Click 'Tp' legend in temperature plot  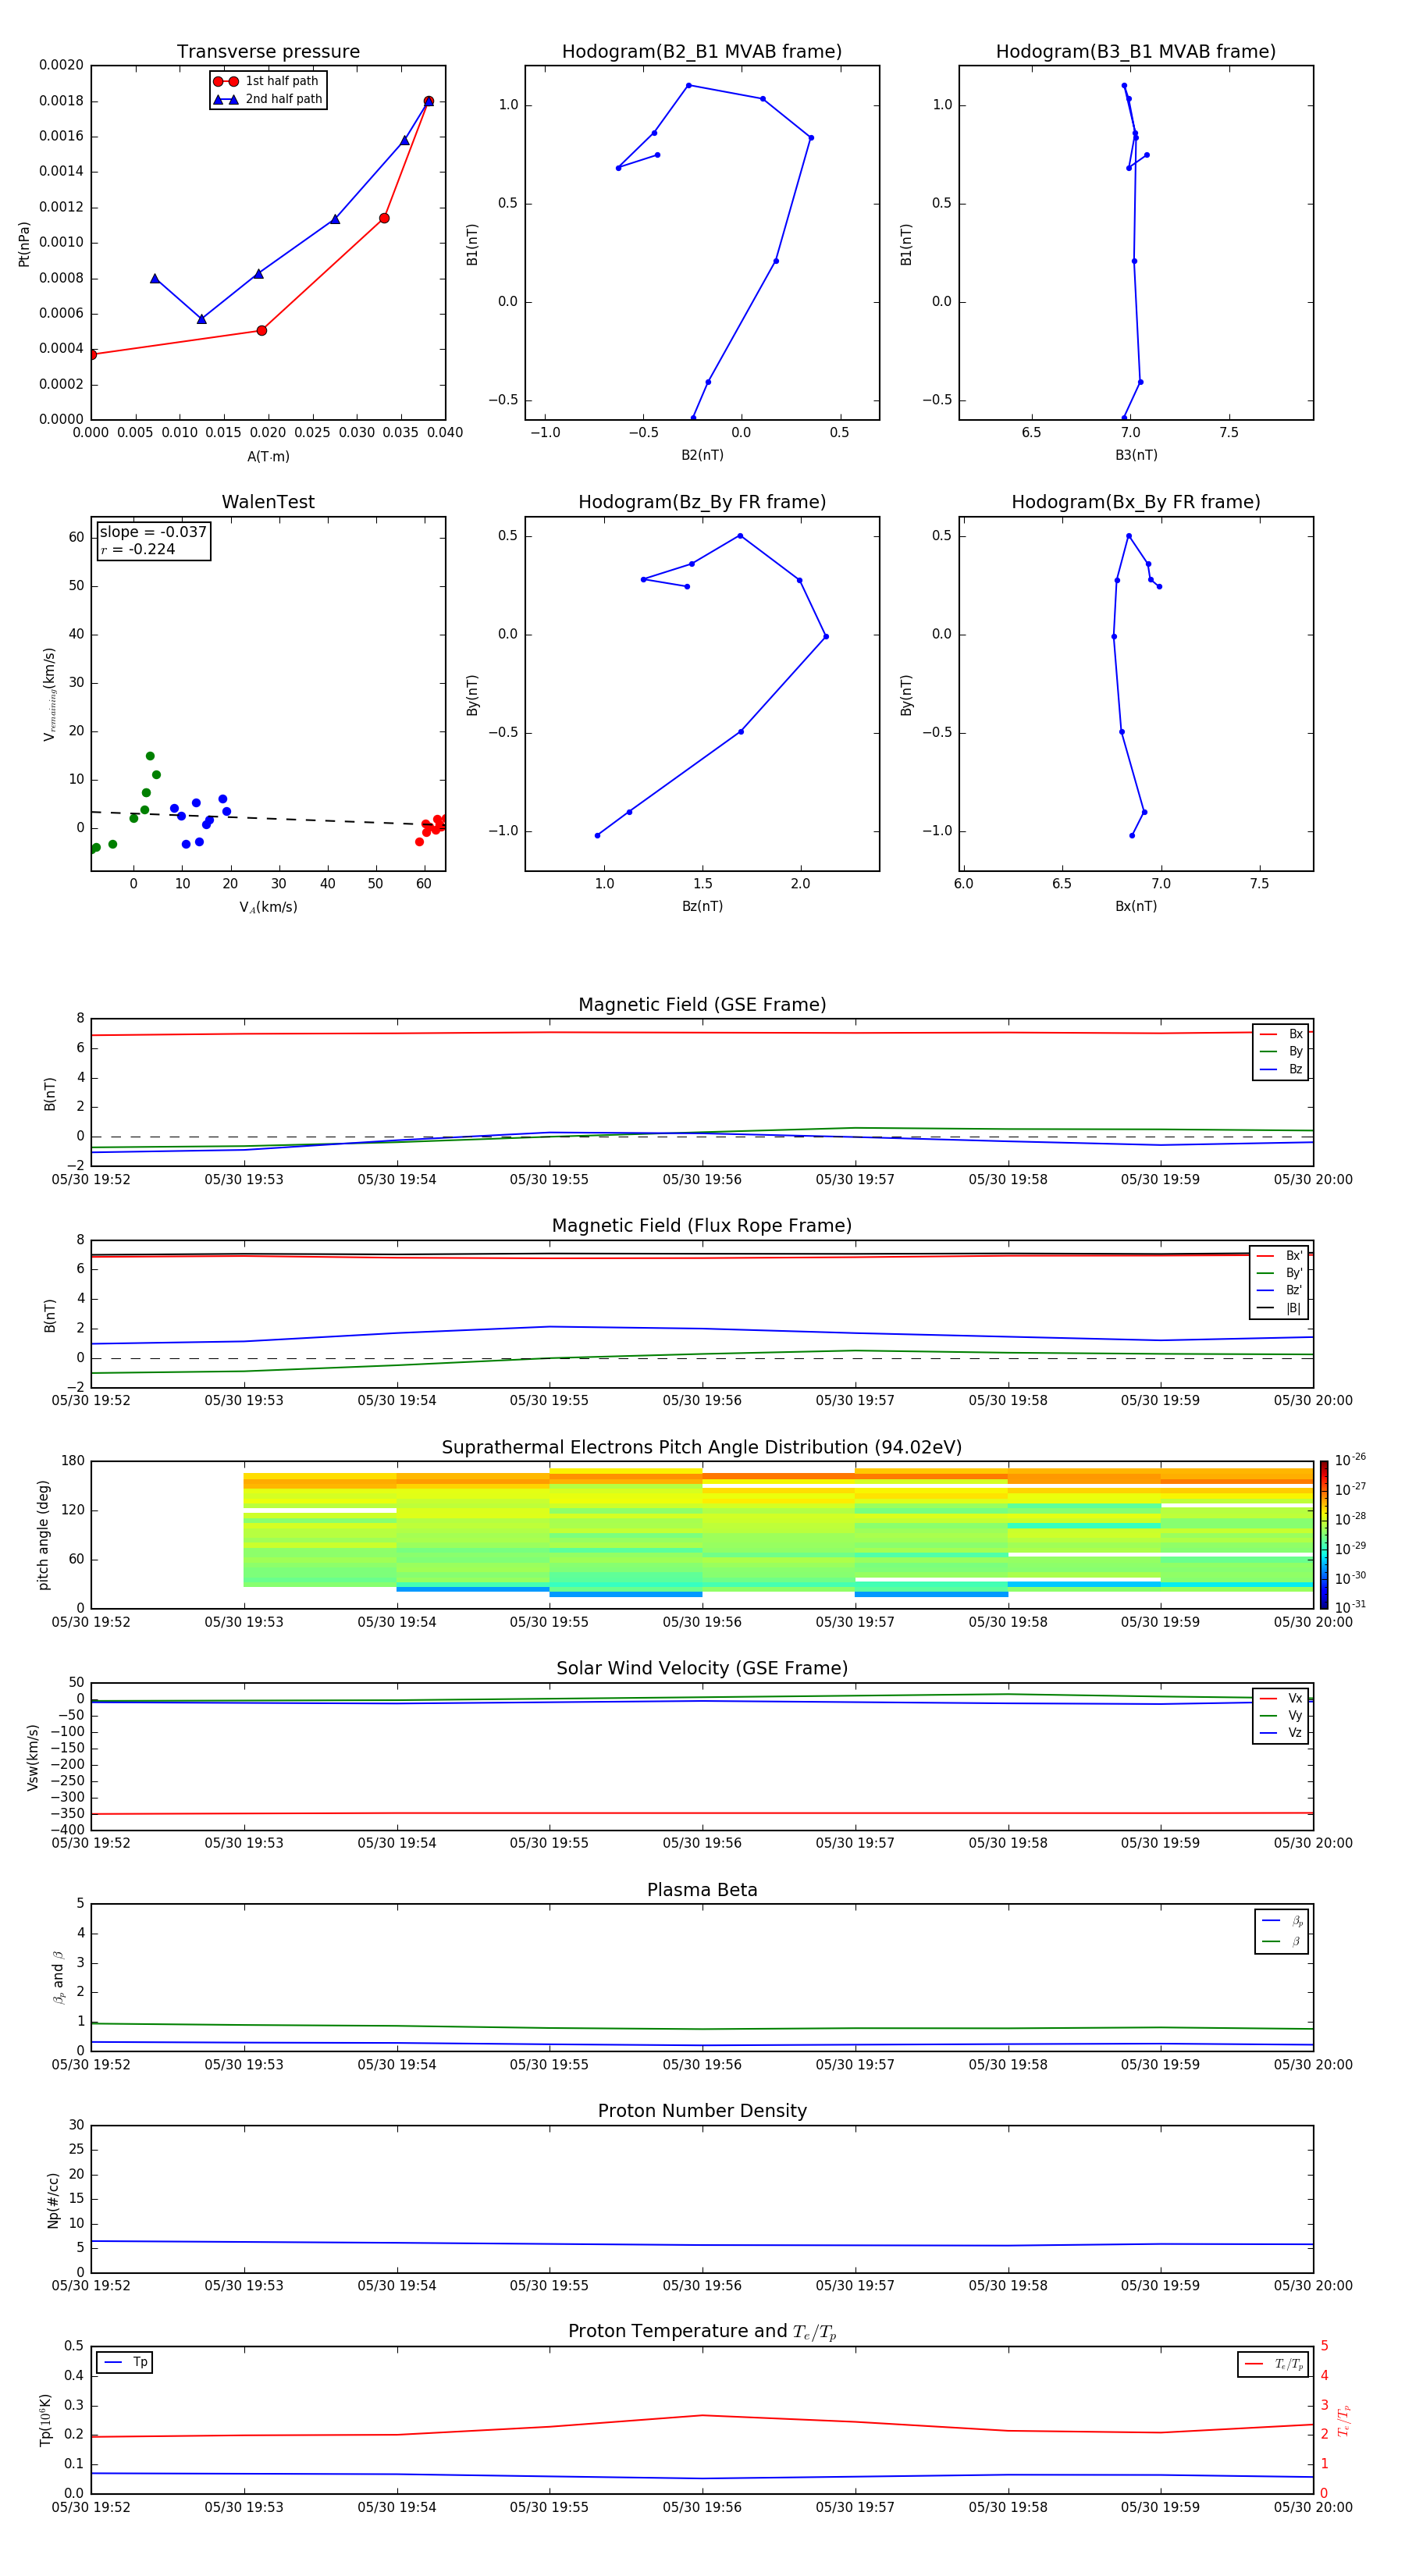pyautogui.click(x=125, y=2362)
